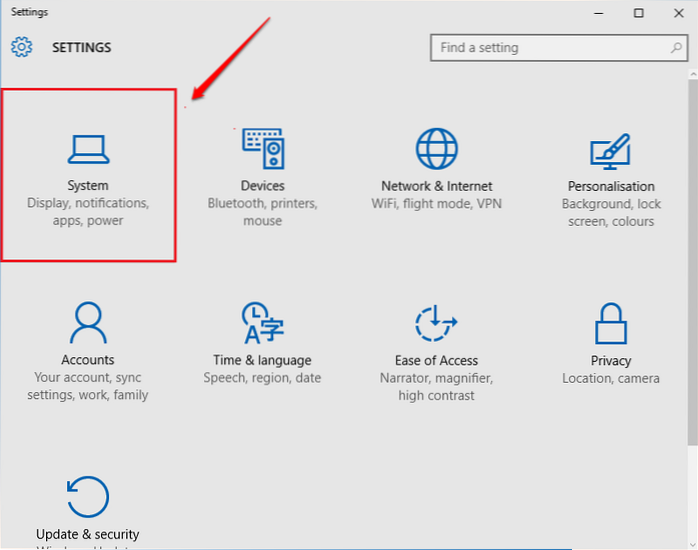Select the Accounts person icon

point(88,322)
